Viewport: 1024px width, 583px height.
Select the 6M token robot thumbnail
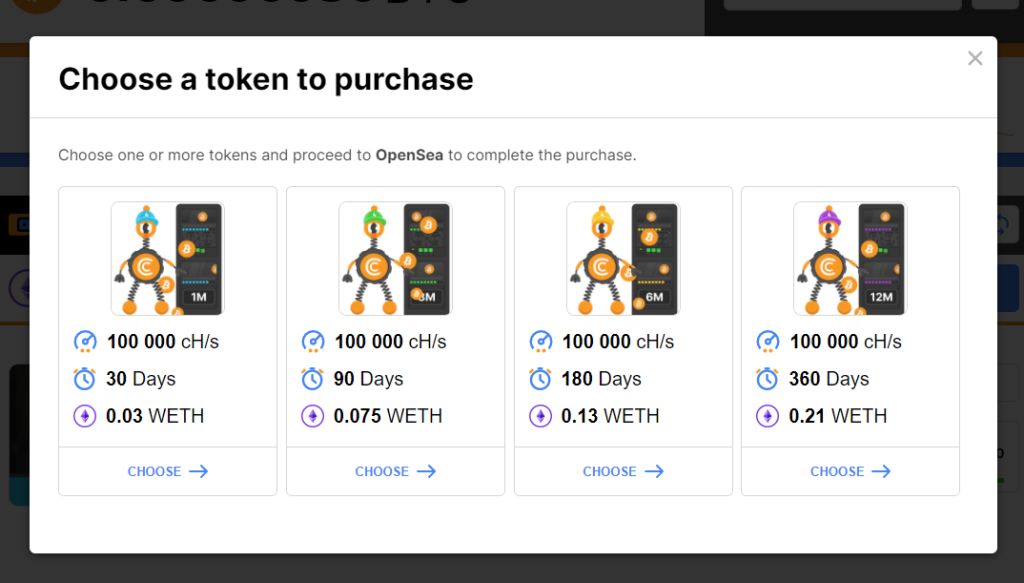(x=623, y=258)
